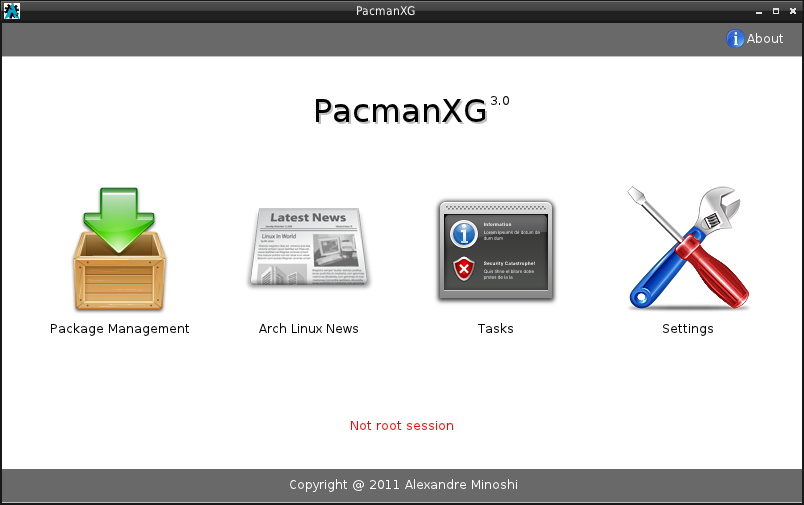Minimize the PacmanXG window

(x=759, y=11)
